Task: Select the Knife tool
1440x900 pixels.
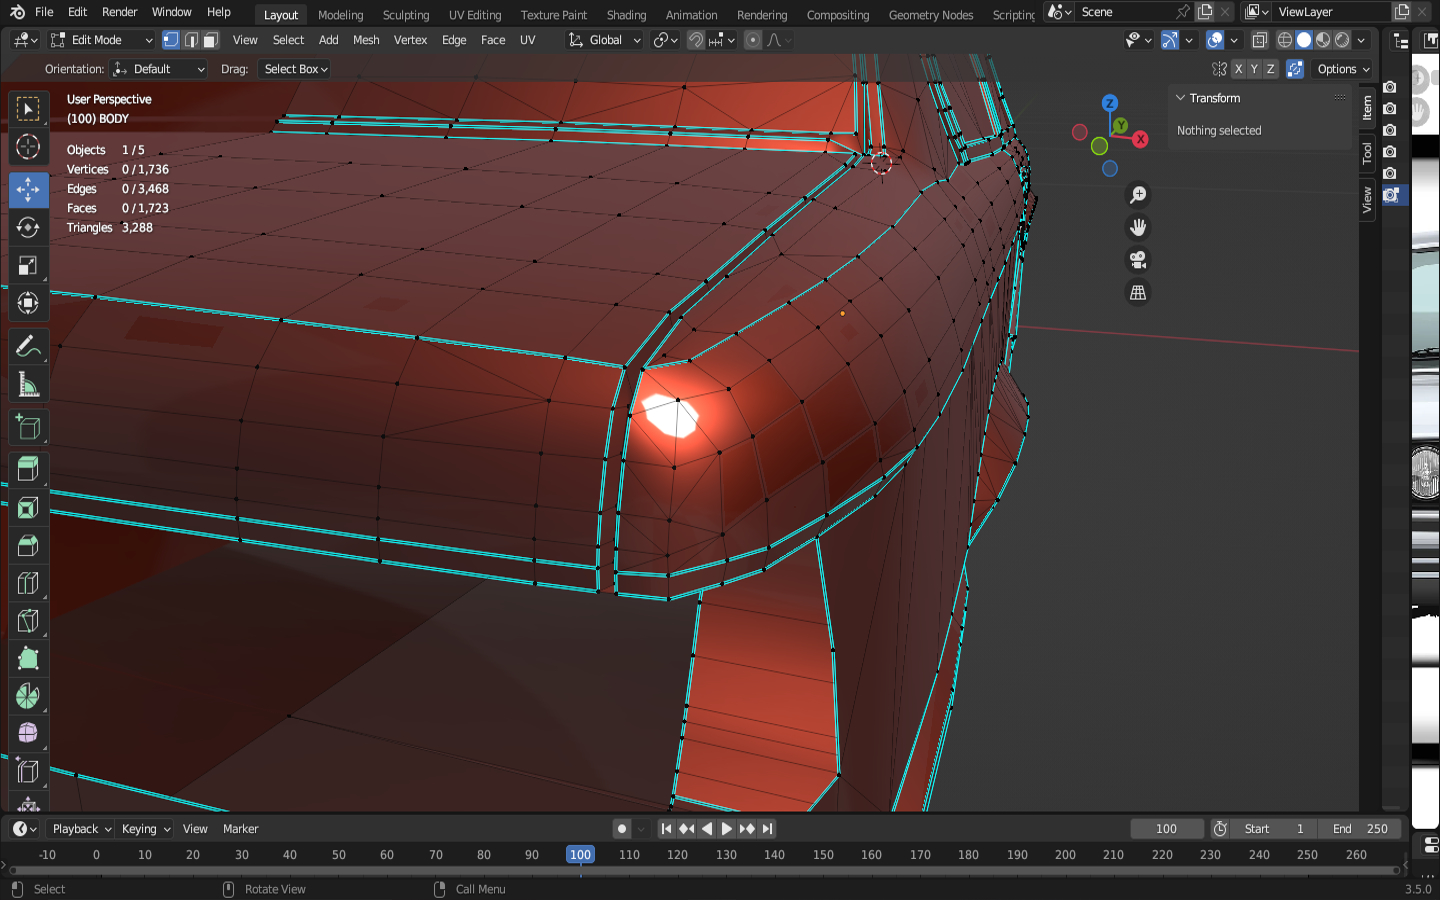Action: 28,621
